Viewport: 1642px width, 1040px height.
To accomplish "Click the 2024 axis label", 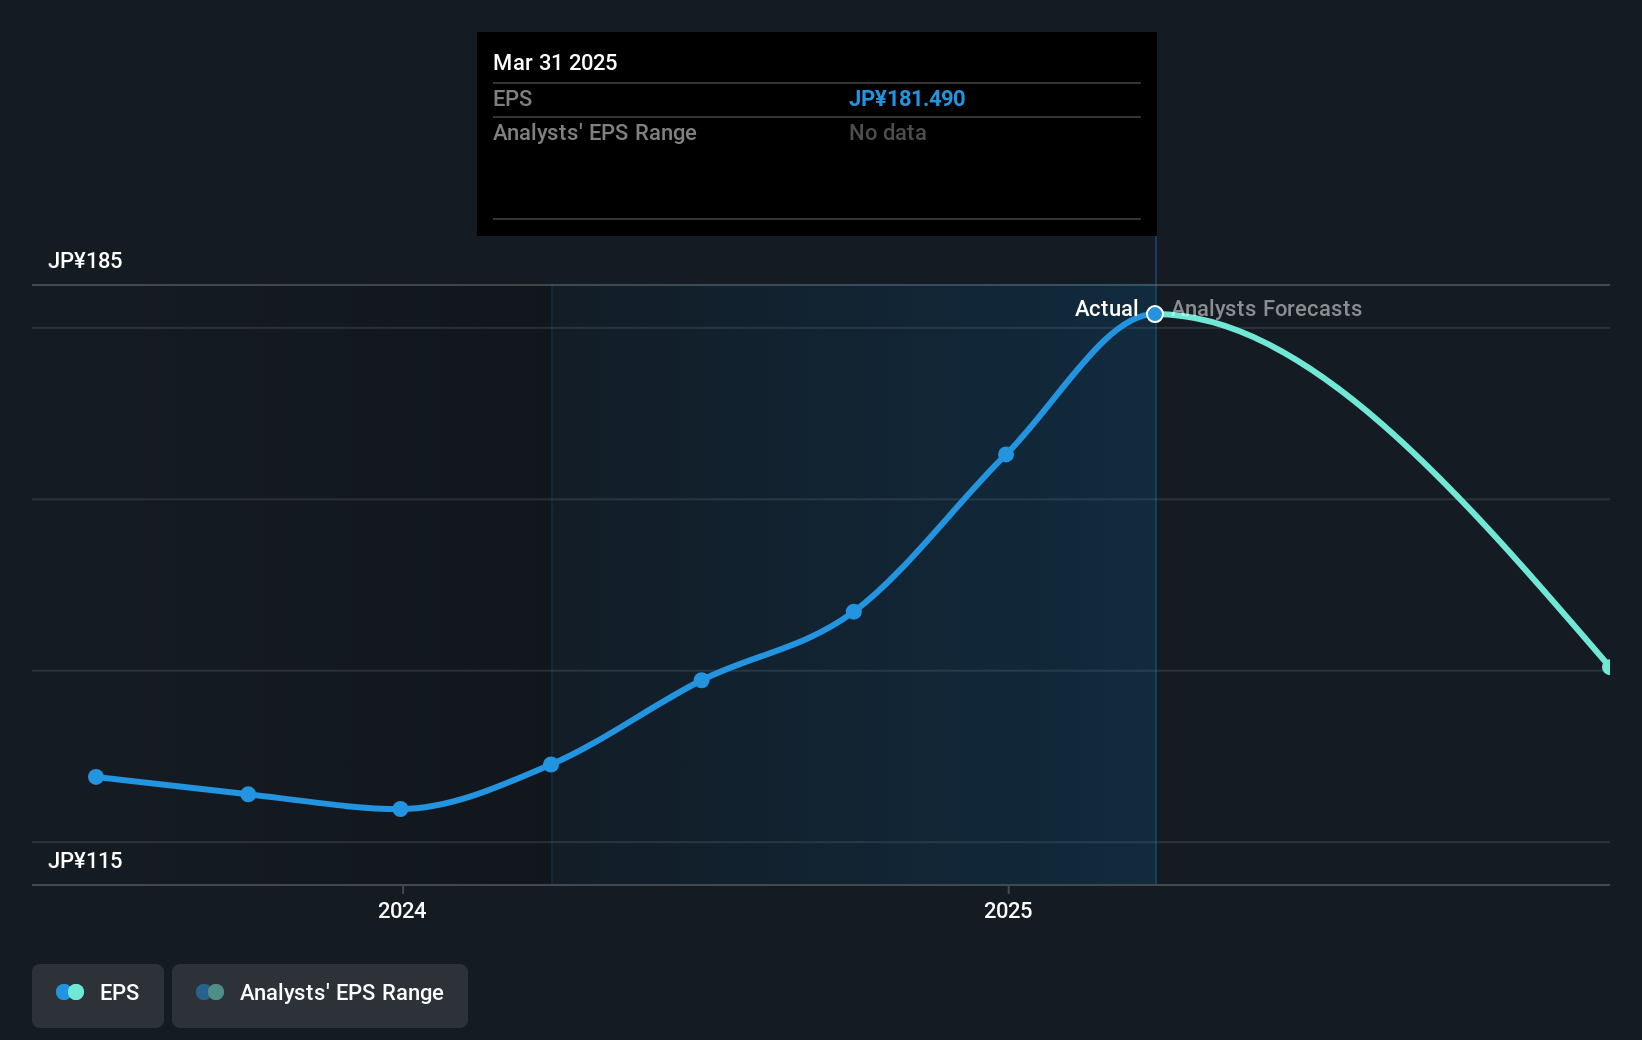I will 402,910.
